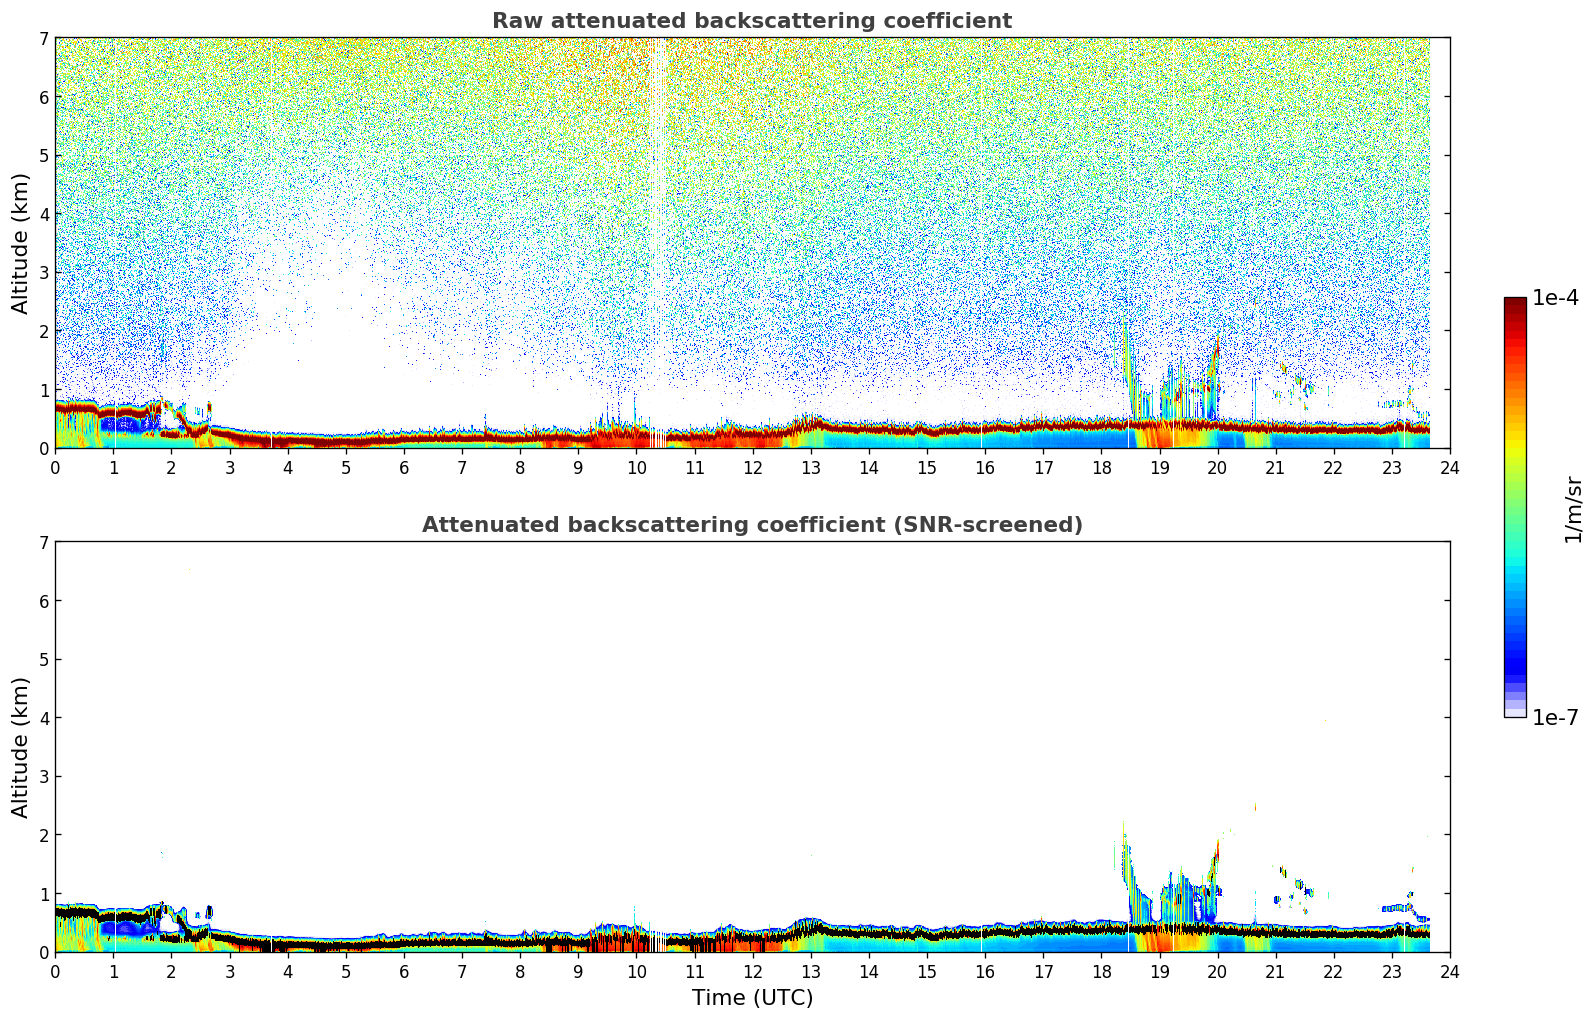Select time tick '21' under the raw plot
The height and width of the screenshot is (1020, 1595).
click(1275, 467)
